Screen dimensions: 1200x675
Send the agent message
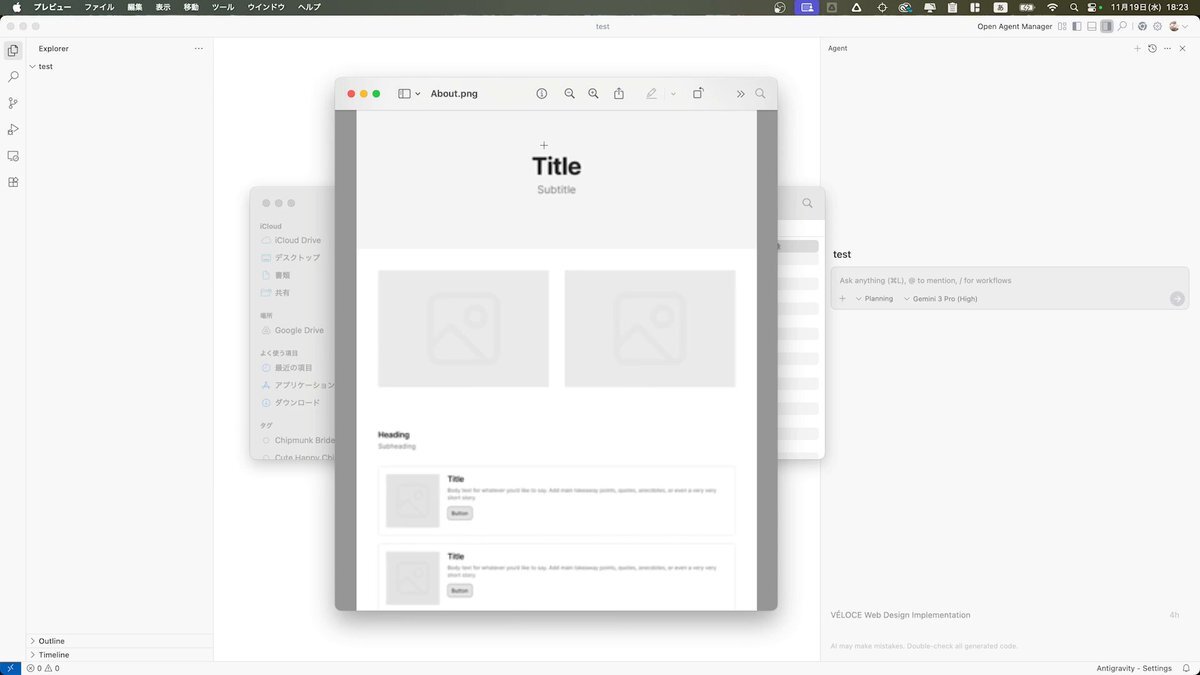[x=1177, y=298]
